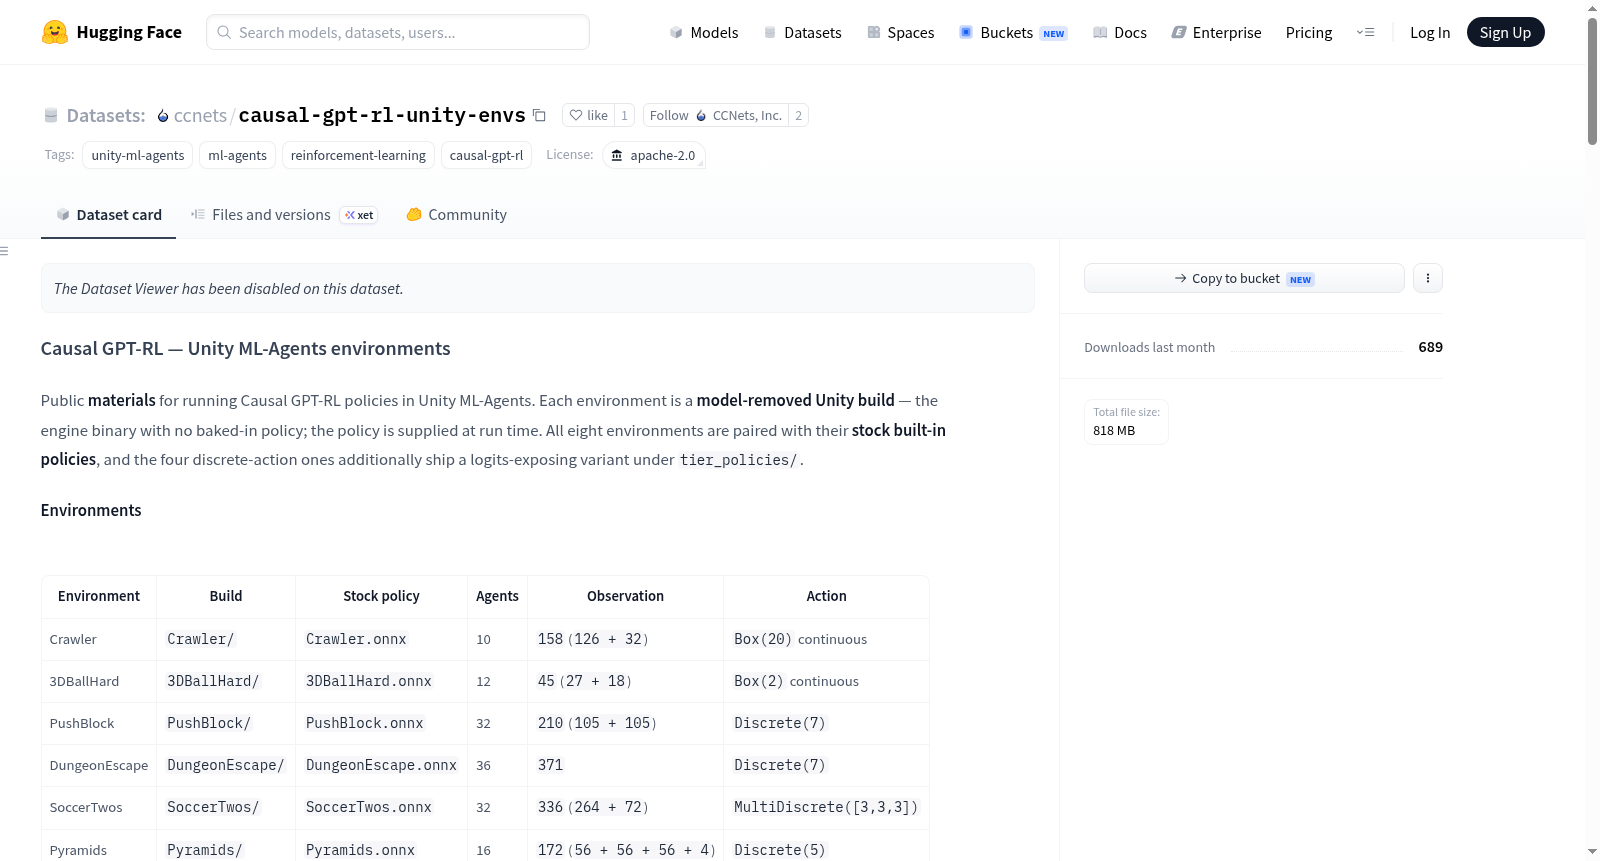This screenshot has width=1600, height=861.
Task: Open Spaces in the navigation bar
Action: pyautogui.click(x=900, y=32)
